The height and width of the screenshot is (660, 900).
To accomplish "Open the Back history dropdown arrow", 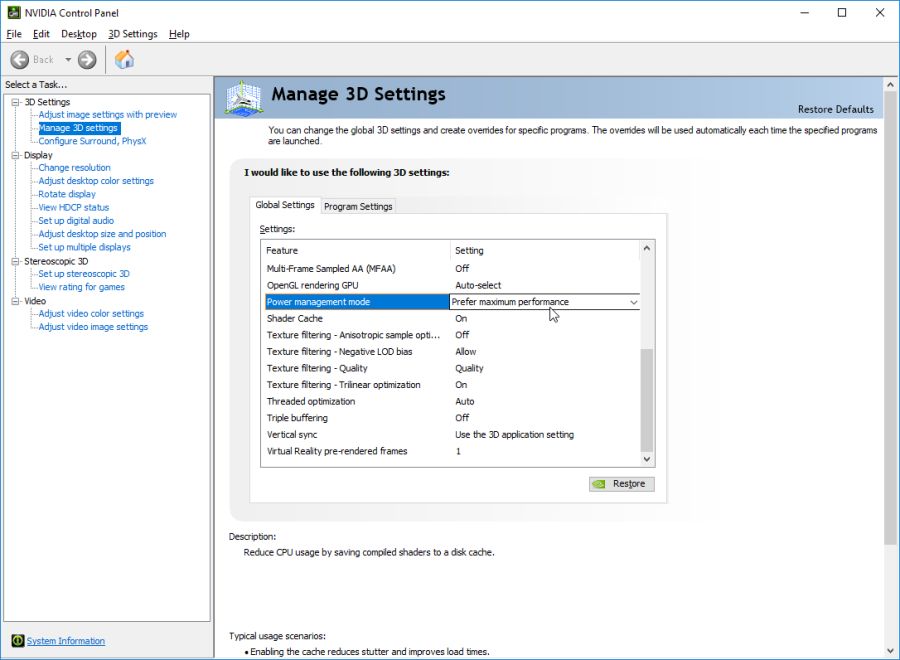I will pyautogui.click(x=68, y=60).
